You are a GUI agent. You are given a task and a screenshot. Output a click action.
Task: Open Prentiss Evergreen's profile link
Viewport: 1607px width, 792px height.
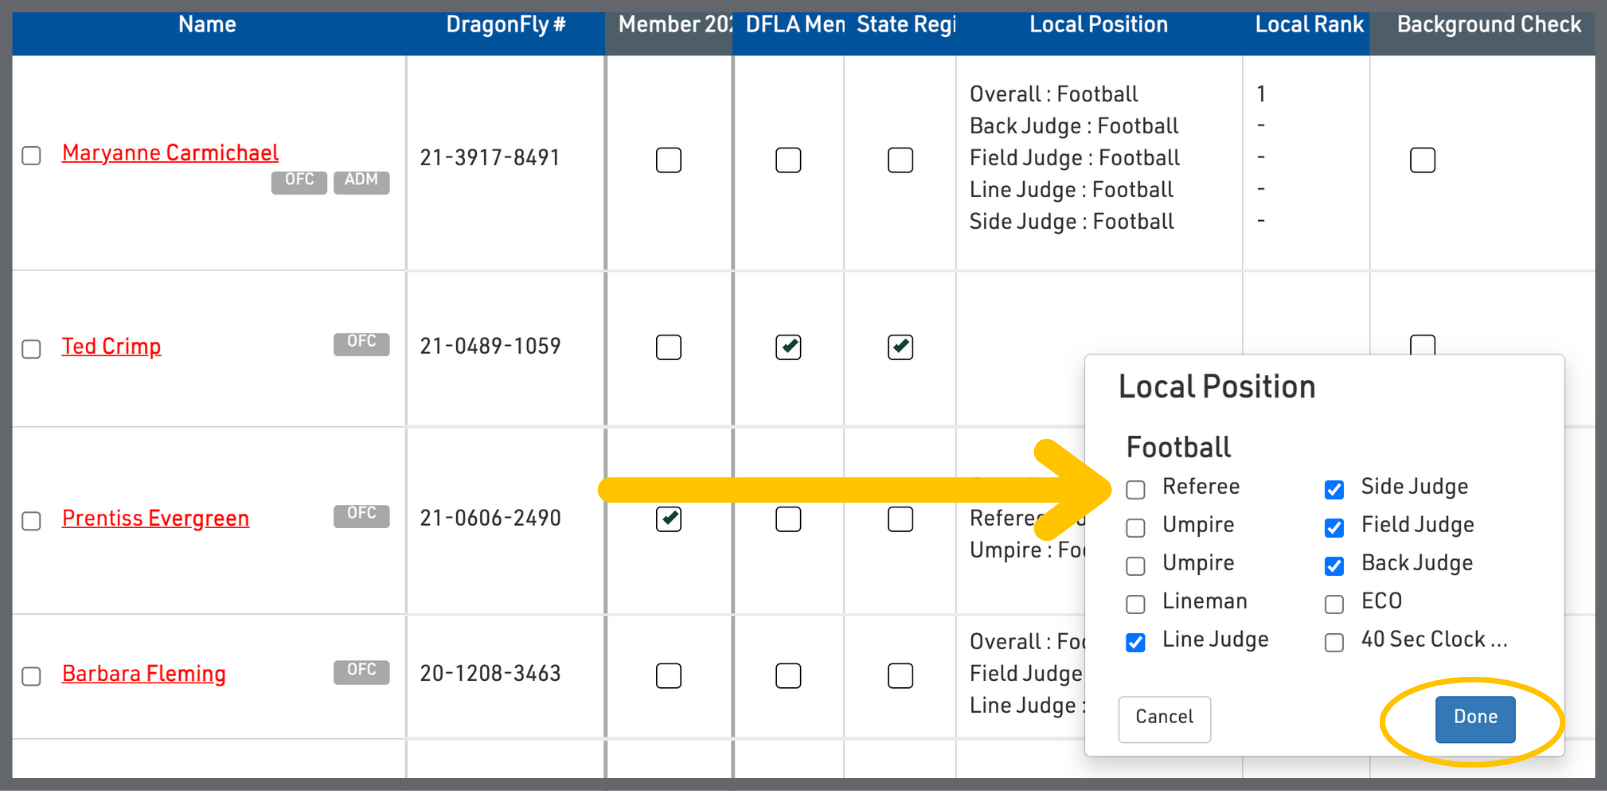coord(155,518)
